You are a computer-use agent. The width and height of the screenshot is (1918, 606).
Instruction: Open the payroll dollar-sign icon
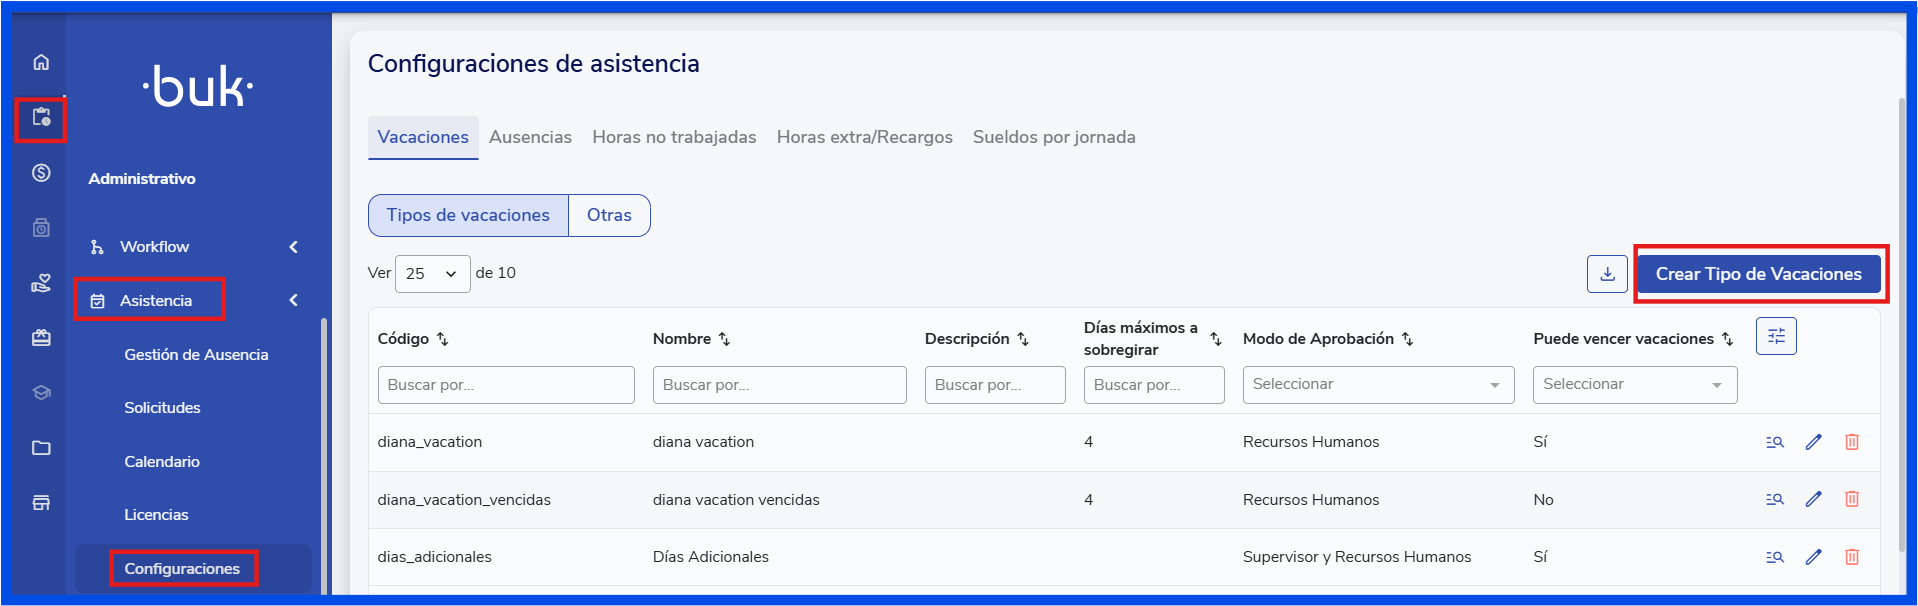pyautogui.click(x=41, y=173)
